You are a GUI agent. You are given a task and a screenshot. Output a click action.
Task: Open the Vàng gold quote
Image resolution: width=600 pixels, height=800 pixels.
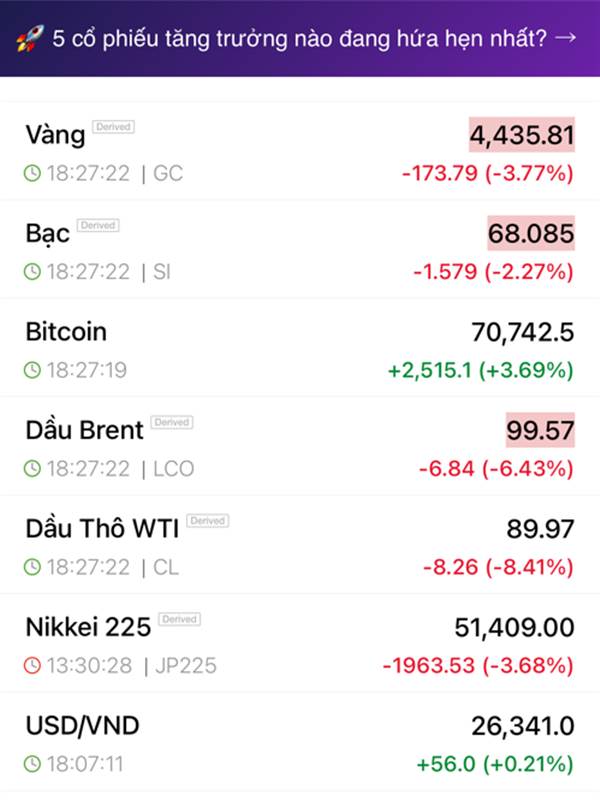[x=55, y=135]
